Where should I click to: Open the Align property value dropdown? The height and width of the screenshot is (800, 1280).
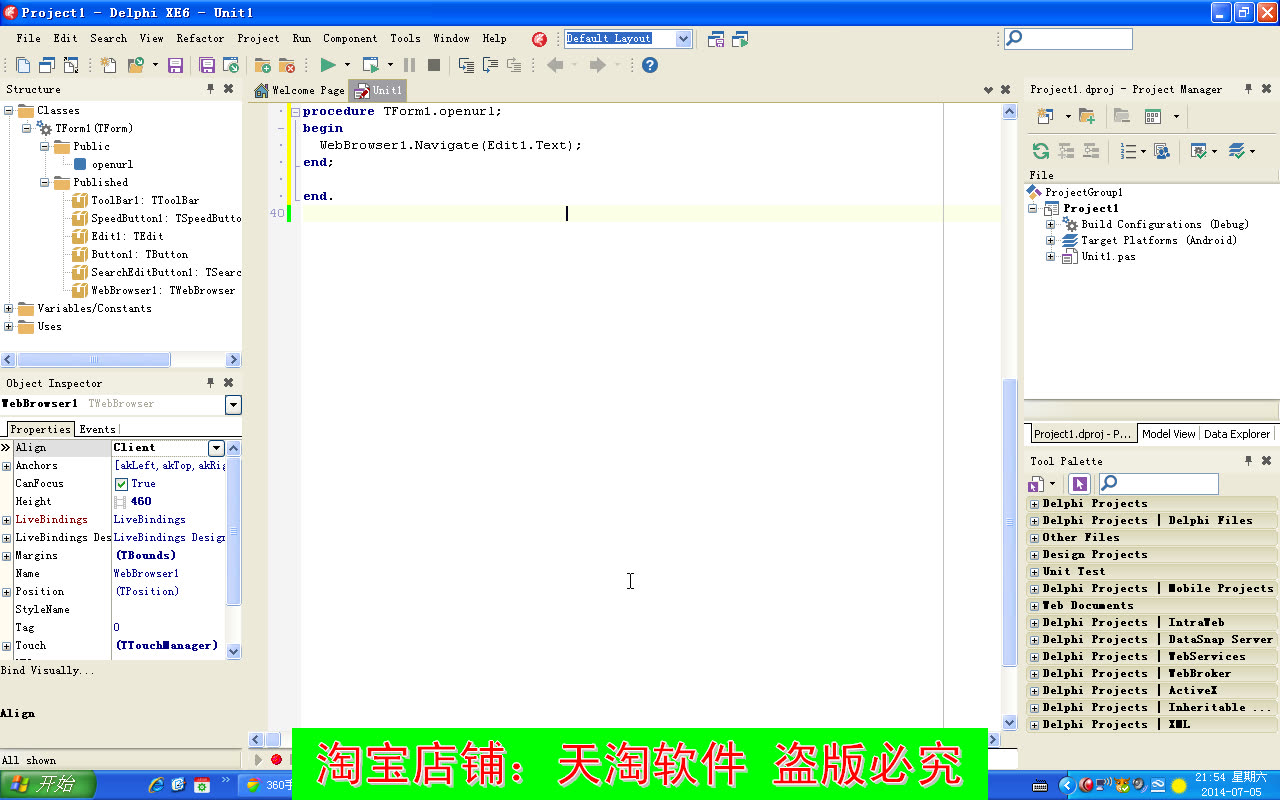pos(216,448)
